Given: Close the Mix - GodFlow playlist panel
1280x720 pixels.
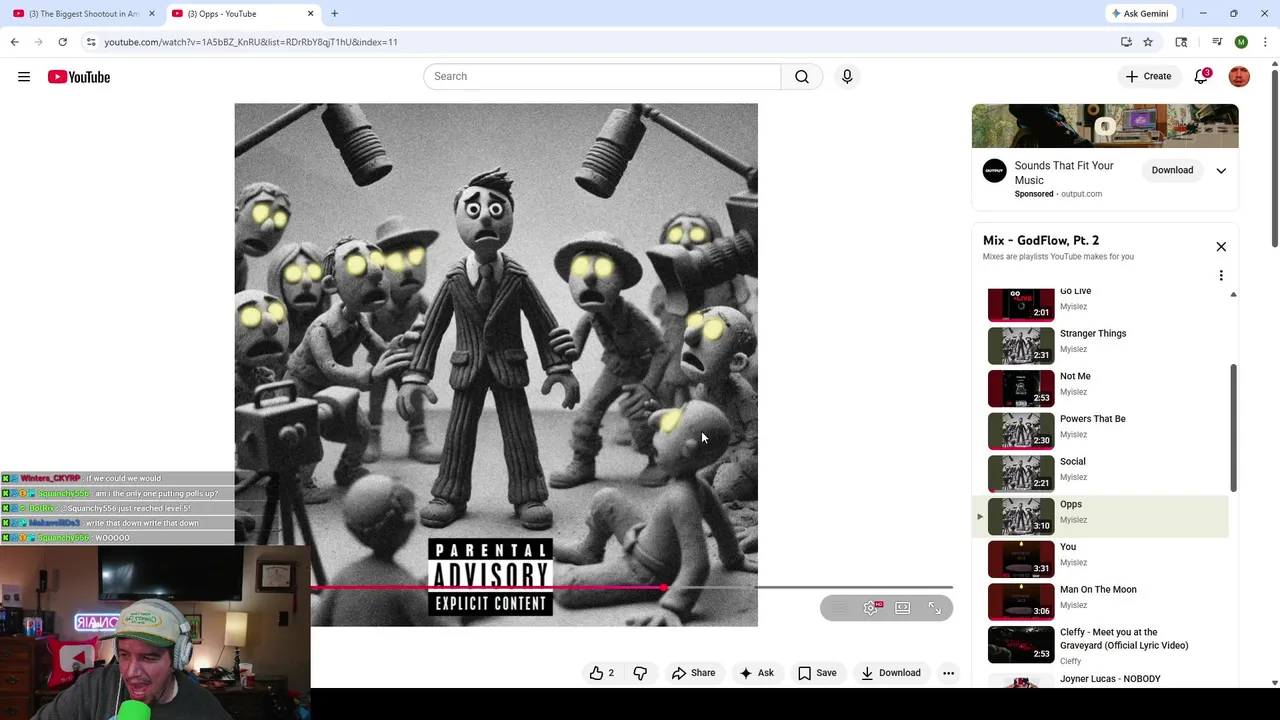Looking at the screenshot, I should click(1221, 247).
